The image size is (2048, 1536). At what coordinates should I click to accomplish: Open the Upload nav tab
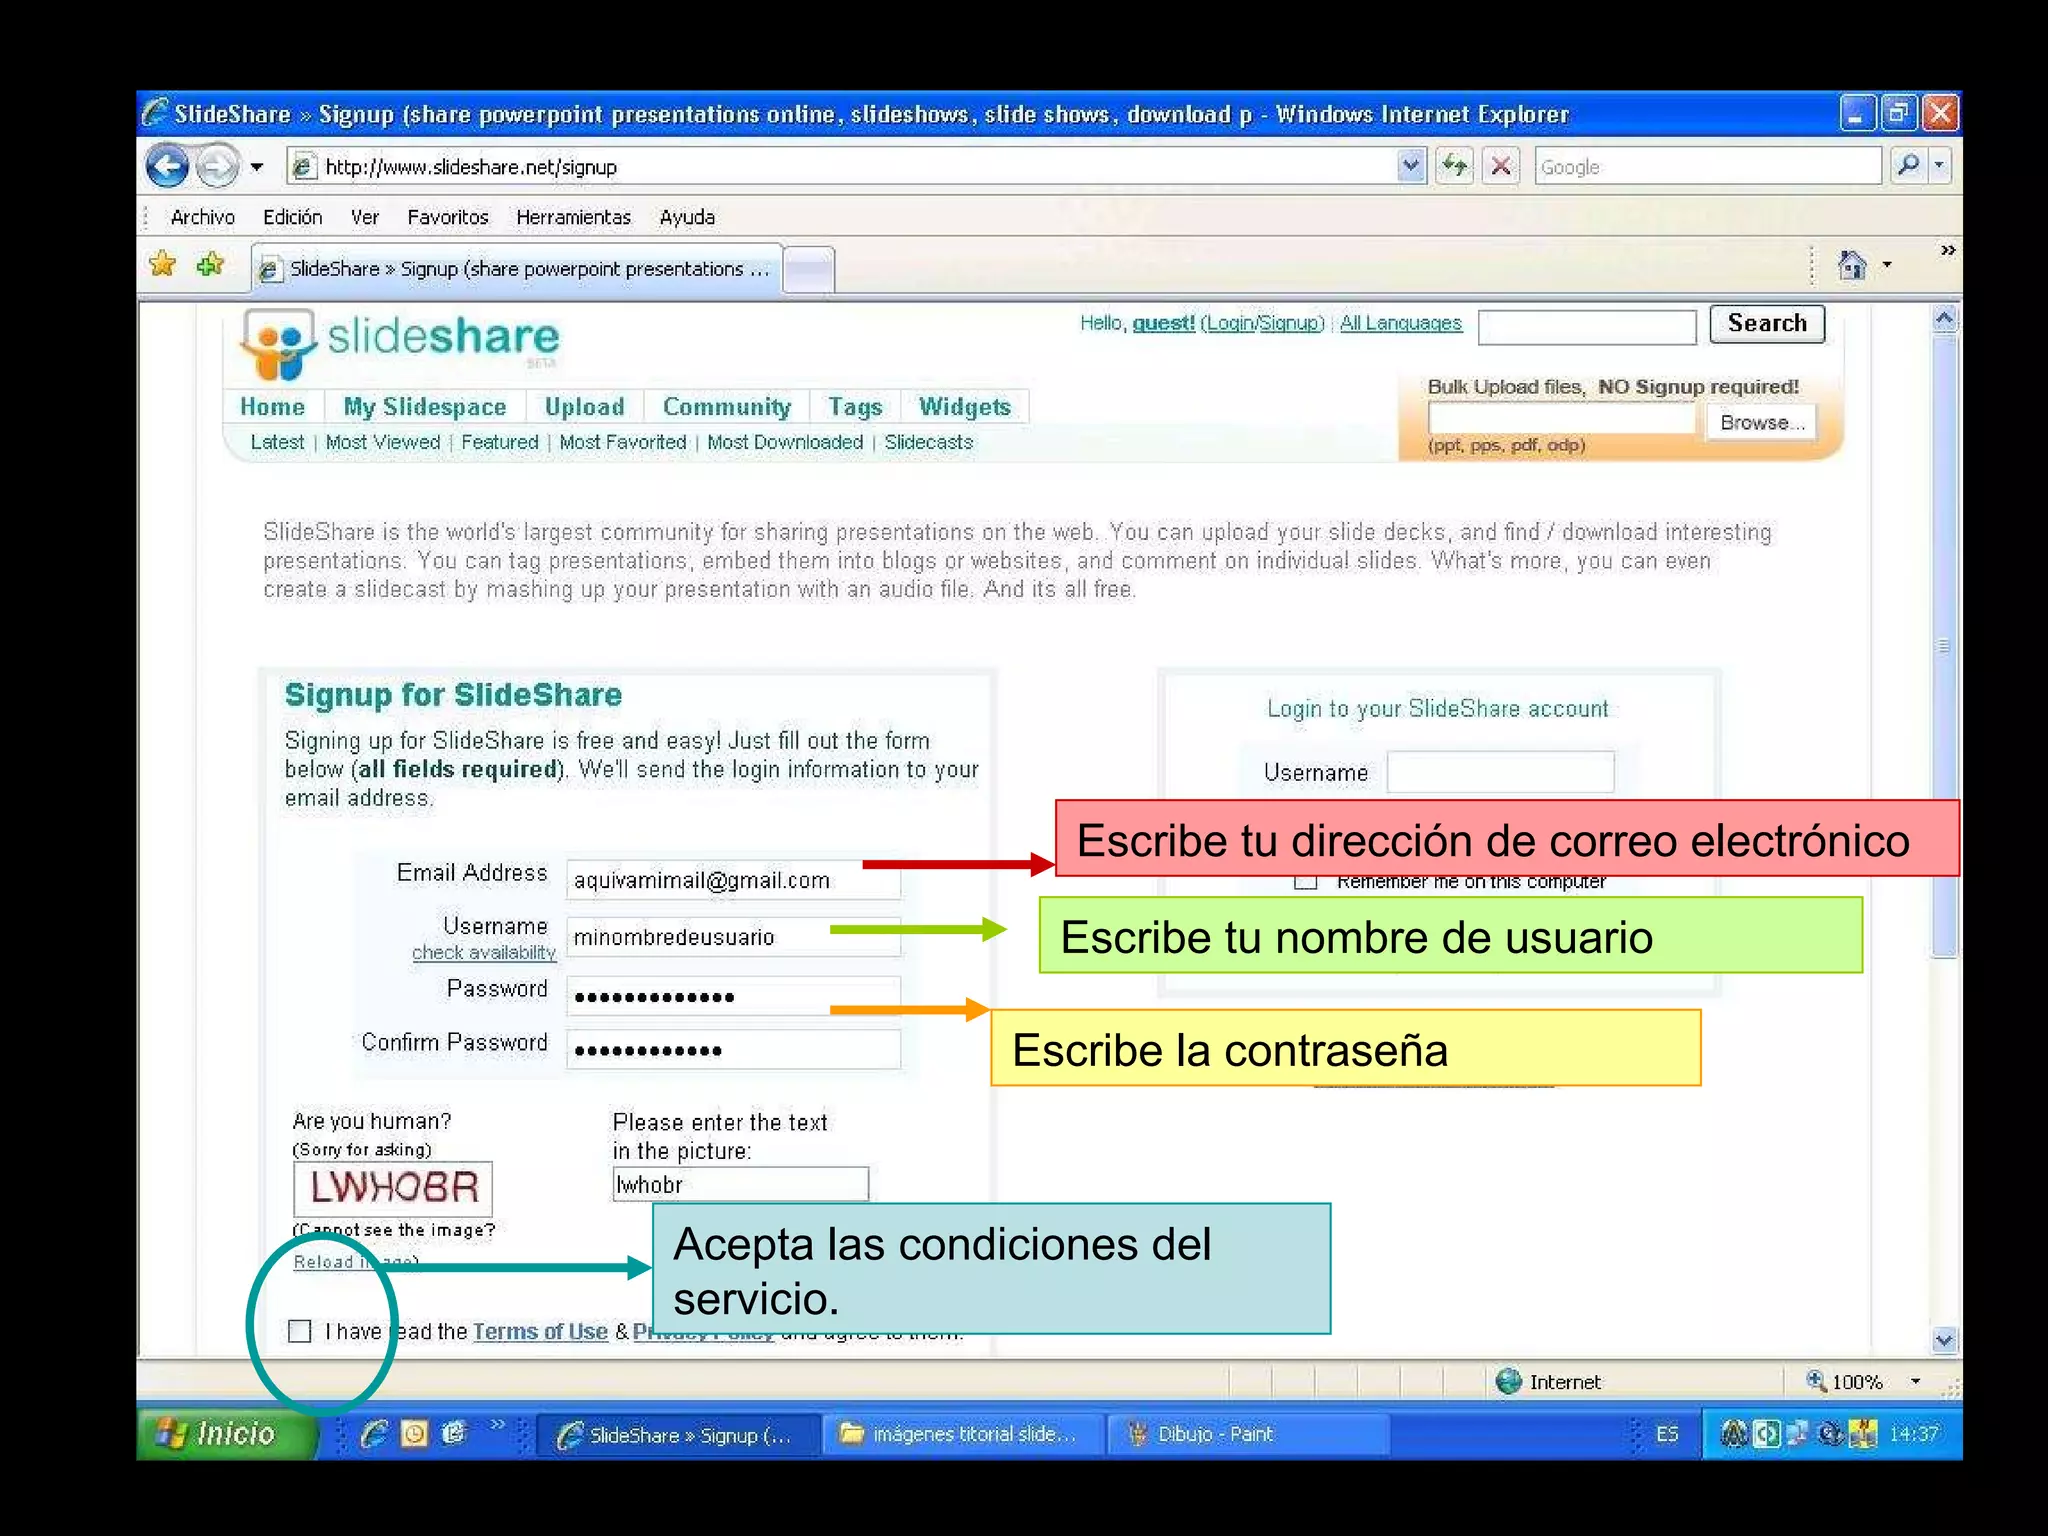click(x=585, y=407)
